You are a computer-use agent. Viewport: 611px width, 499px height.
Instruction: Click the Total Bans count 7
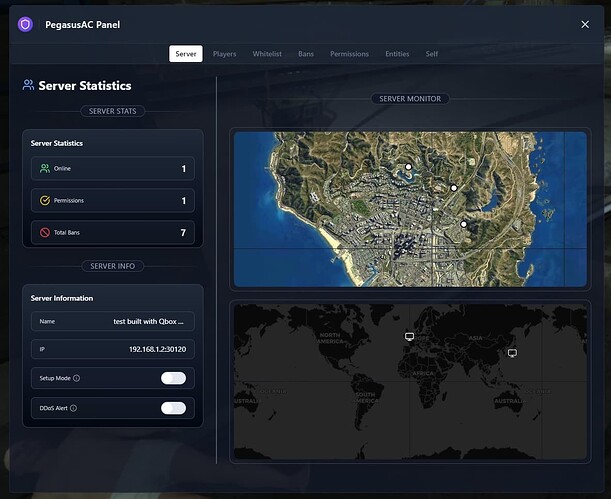(x=183, y=233)
